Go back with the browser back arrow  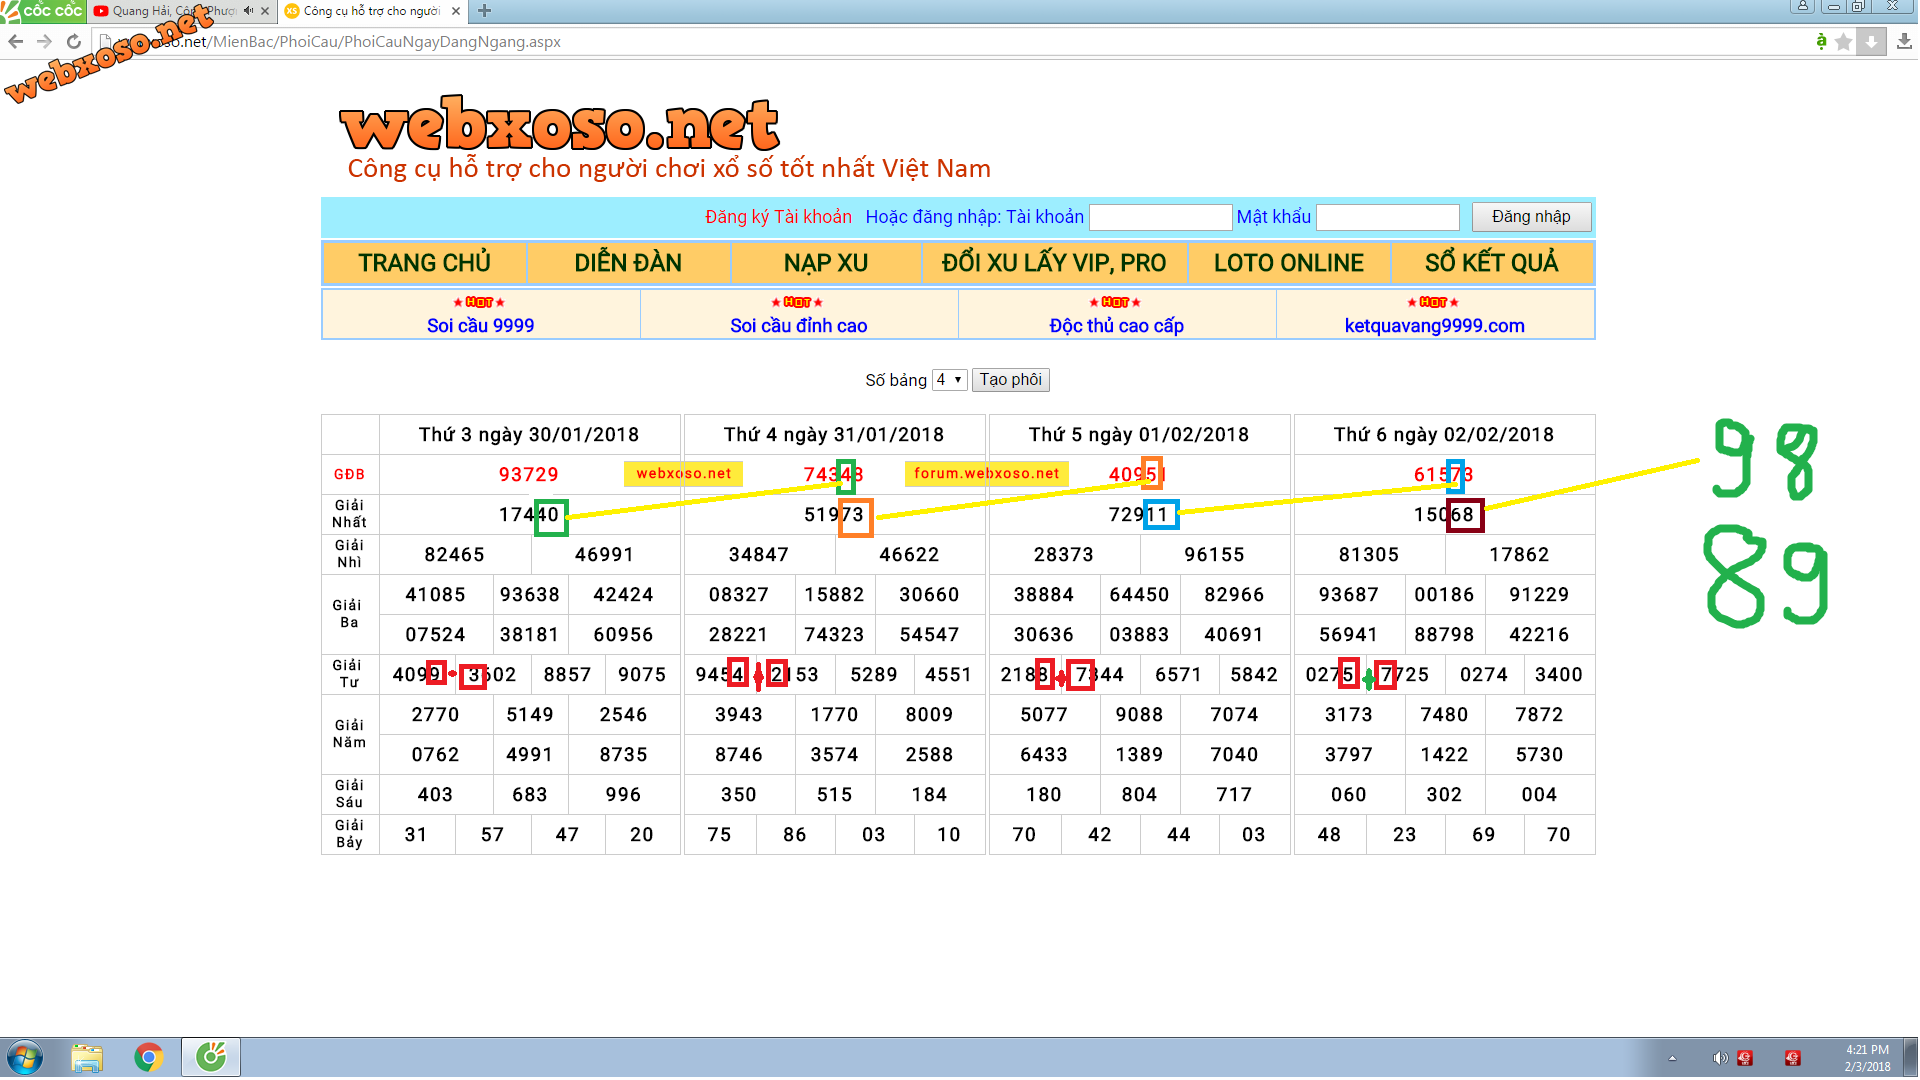pos(16,41)
